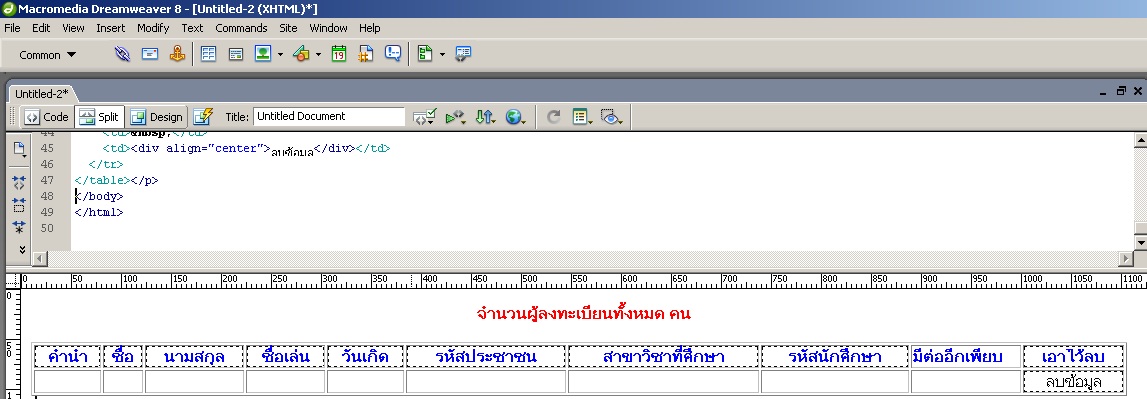The image size is (1147, 399).
Task: Open the Insert menu
Action: click(110, 28)
